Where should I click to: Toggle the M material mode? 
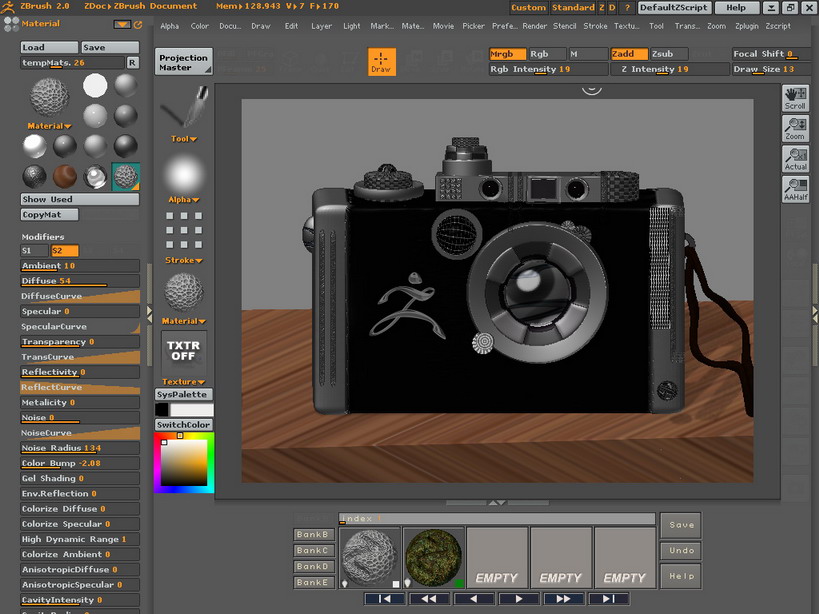coord(588,54)
